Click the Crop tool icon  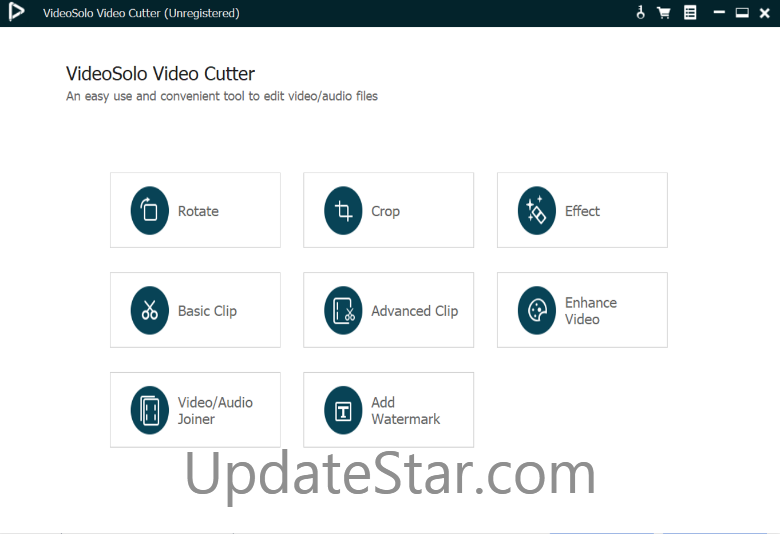pos(343,211)
